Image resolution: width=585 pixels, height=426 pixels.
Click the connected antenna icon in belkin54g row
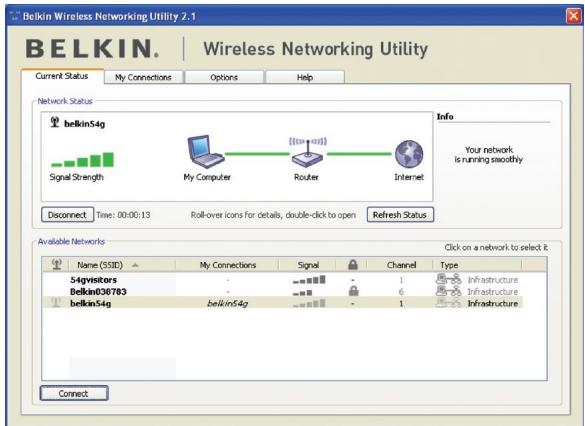pos(56,303)
